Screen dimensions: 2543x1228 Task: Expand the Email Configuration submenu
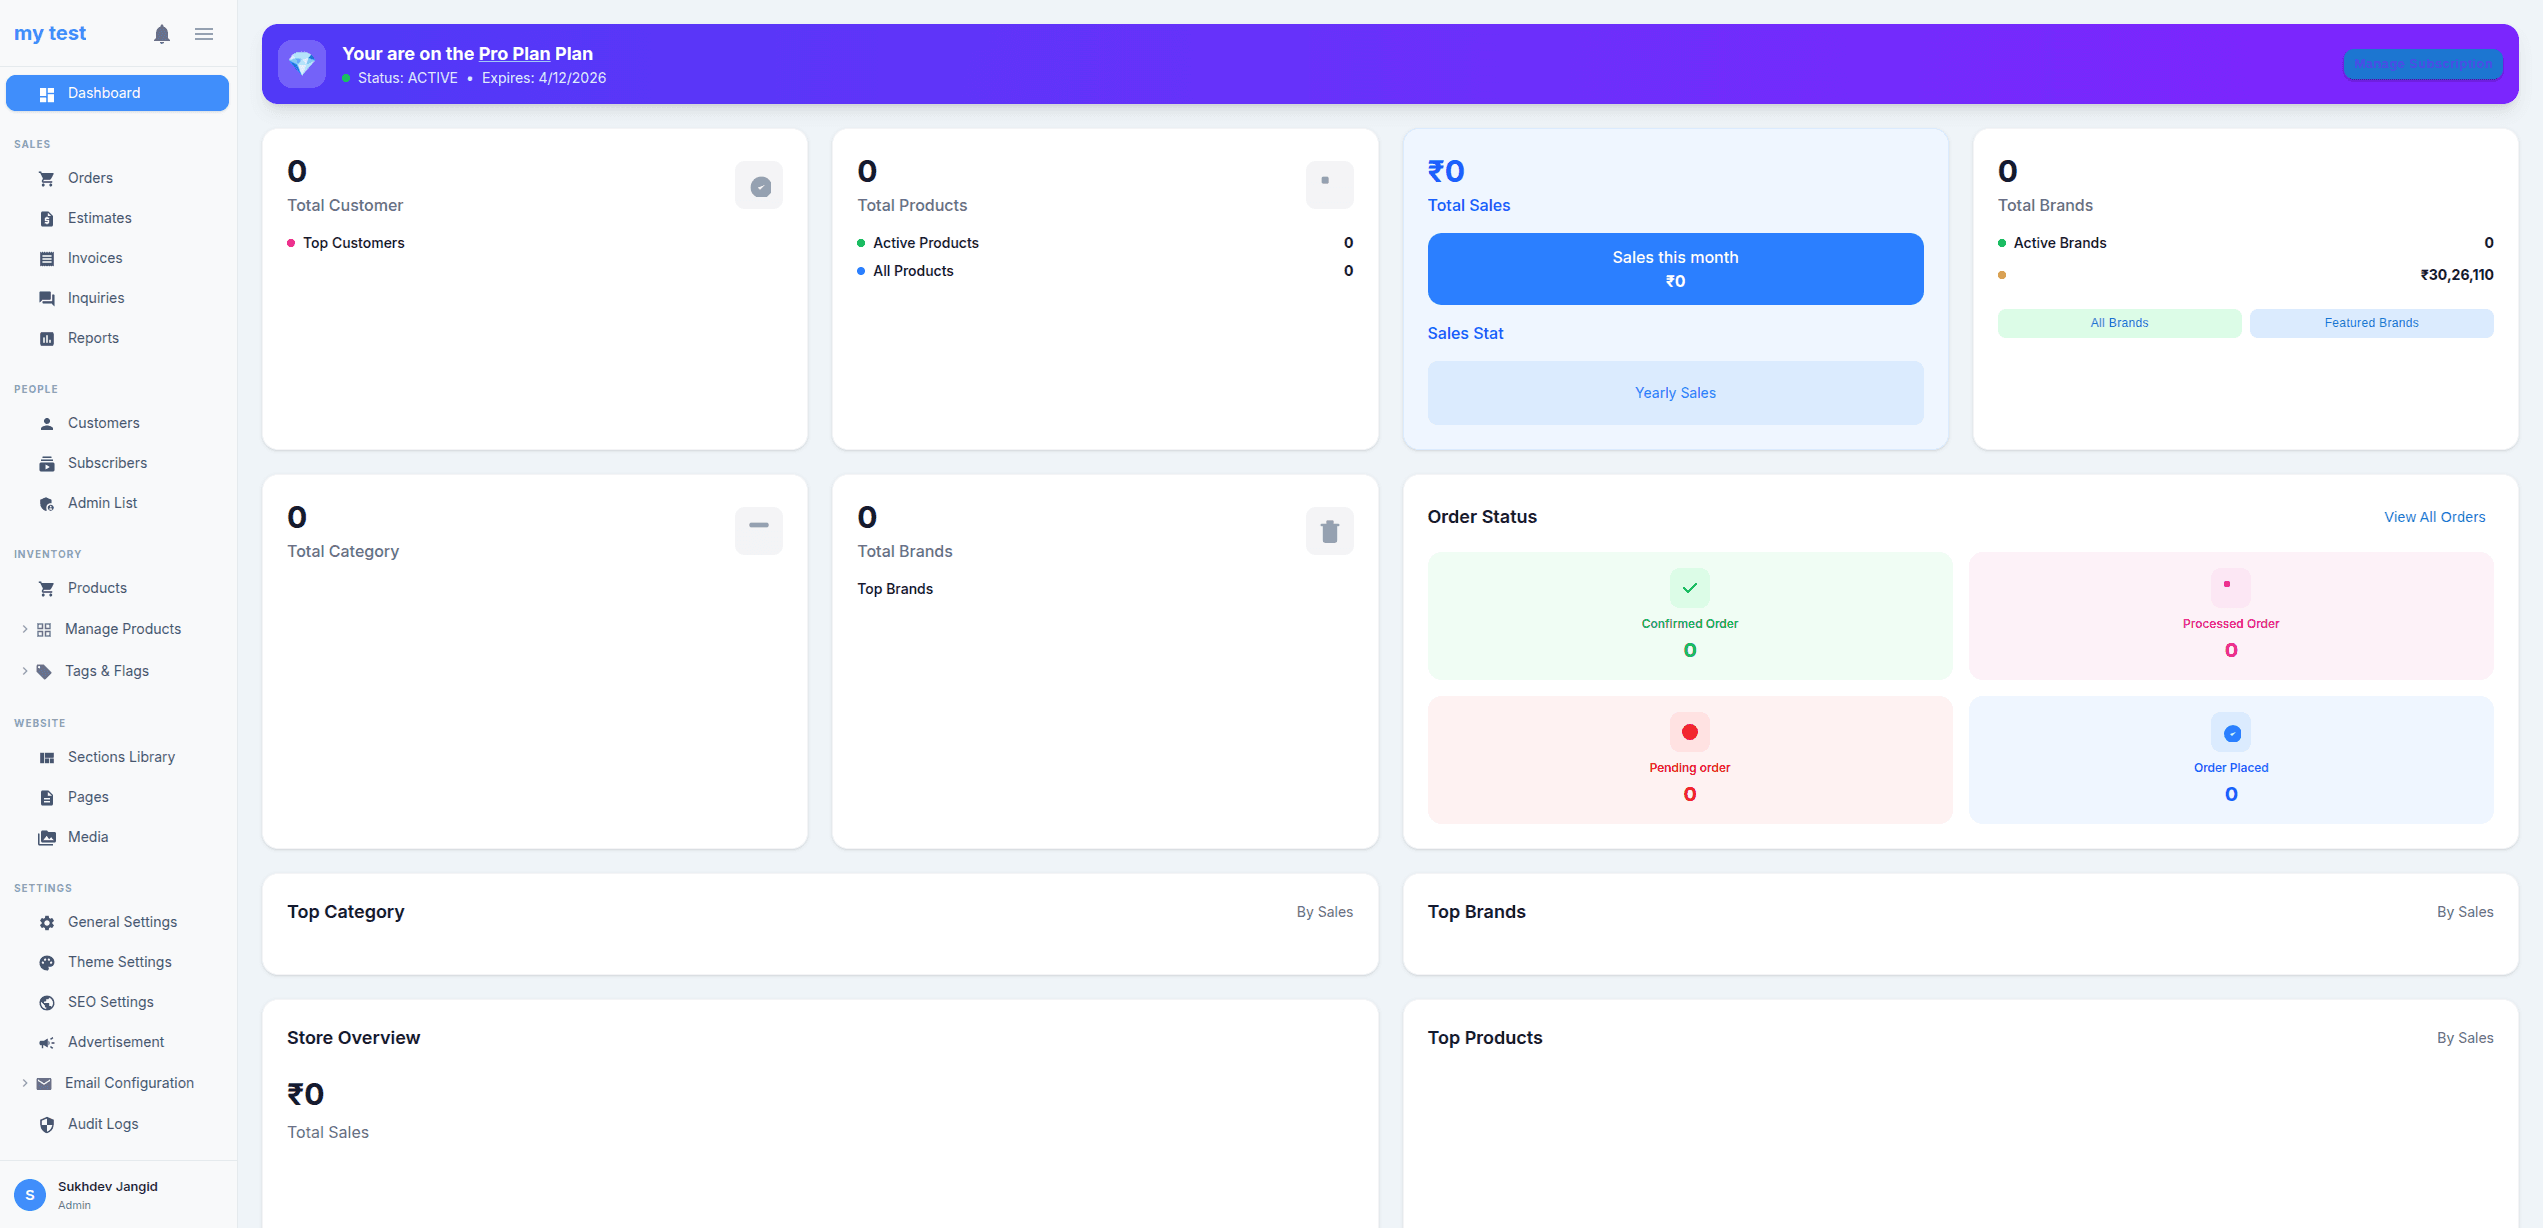(x=24, y=1083)
